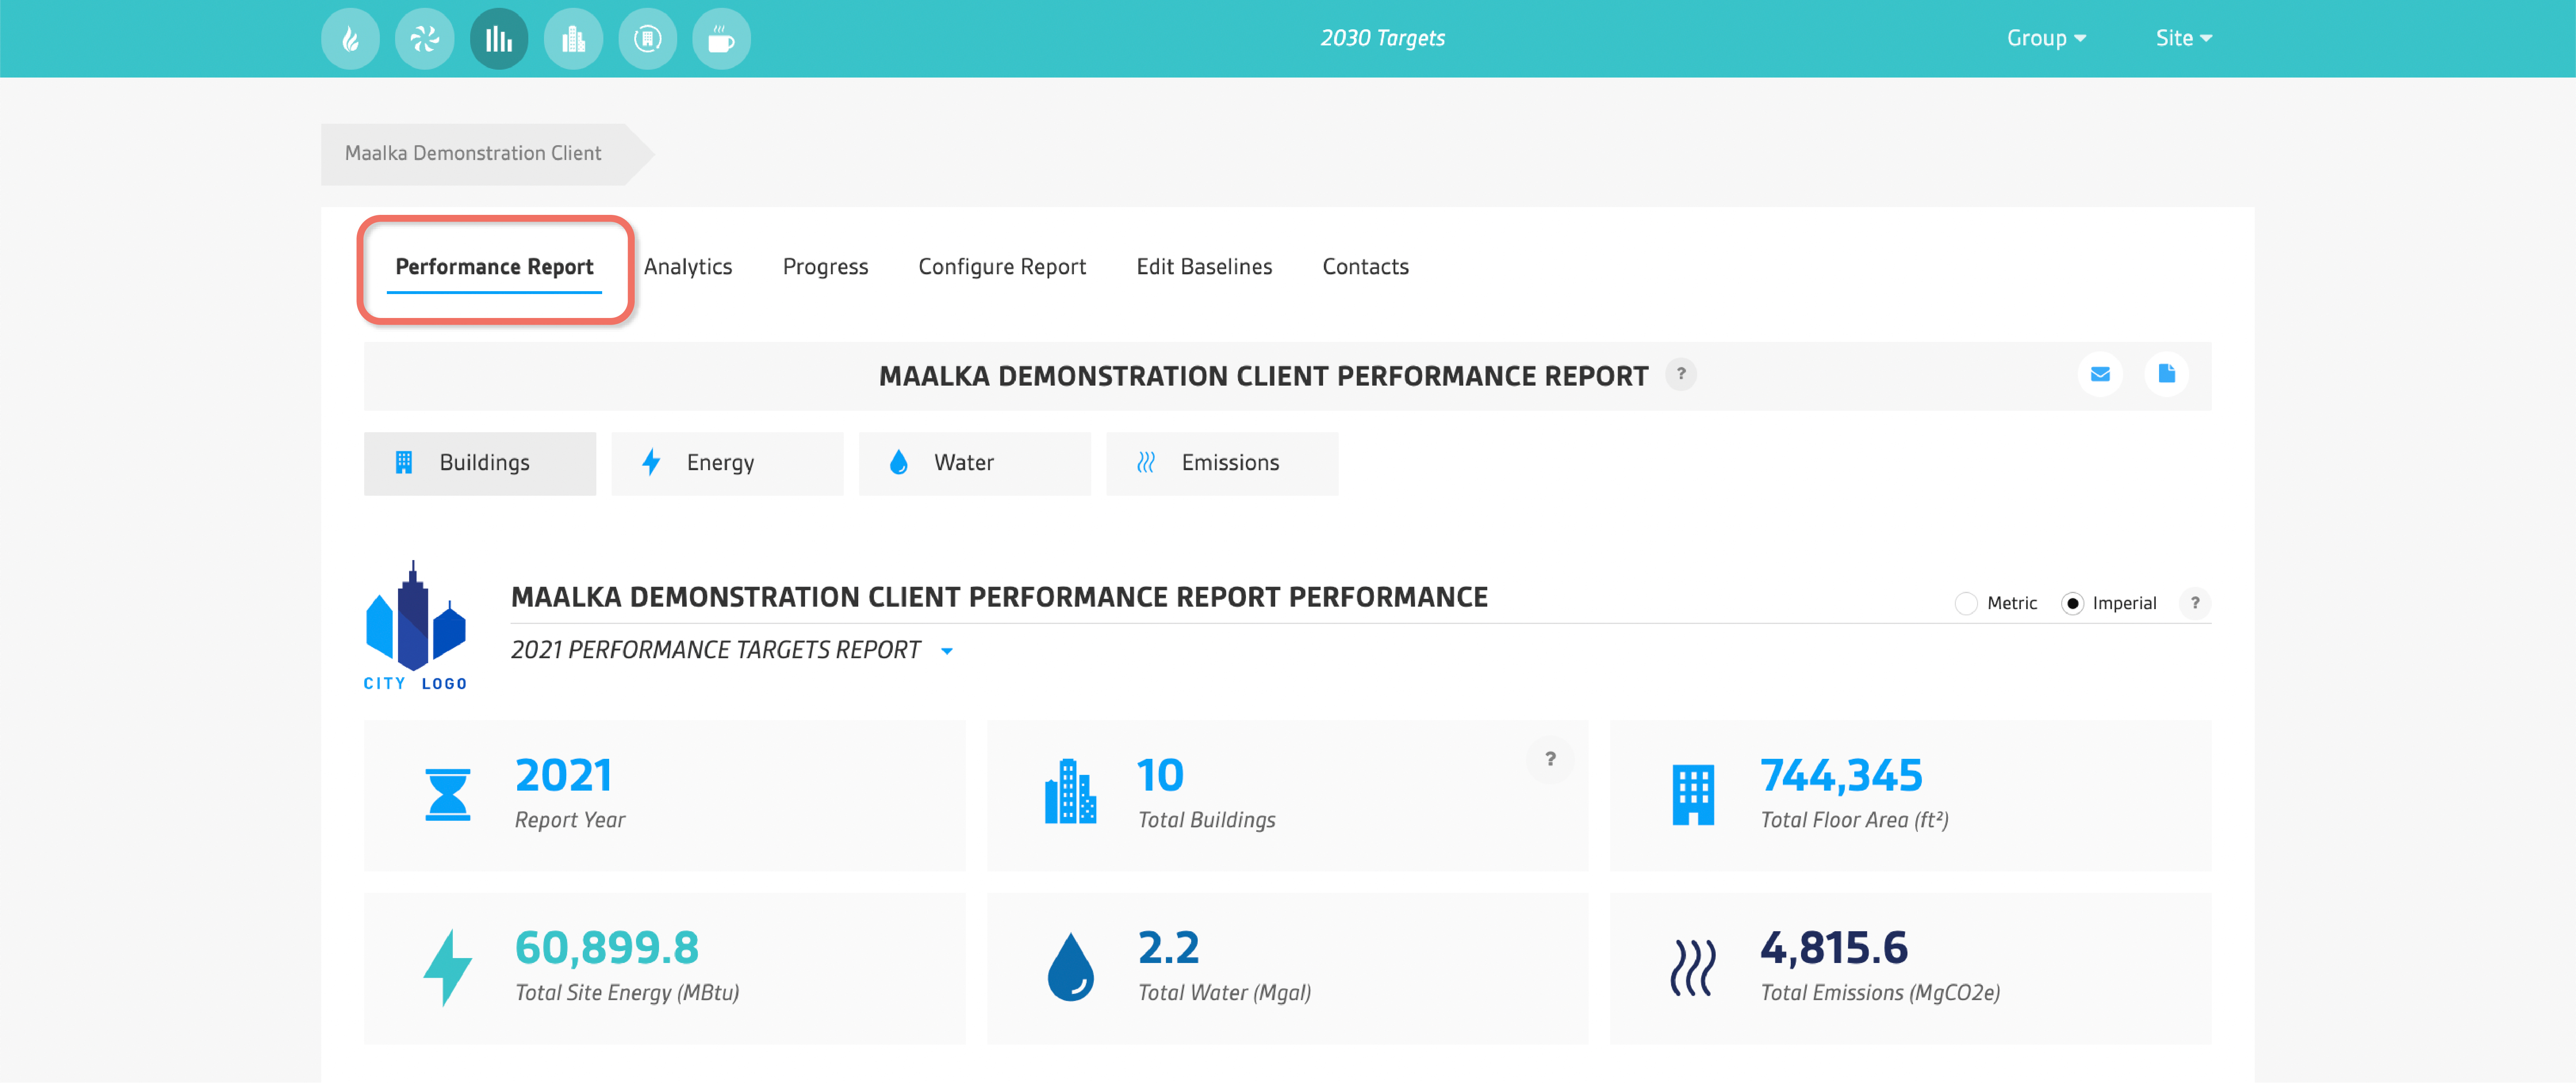Image resolution: width=2576 pixels, height=1083 pixels.
Task: Click the building icon beside Total Floor Area
Action: (x=1693, y=795)
